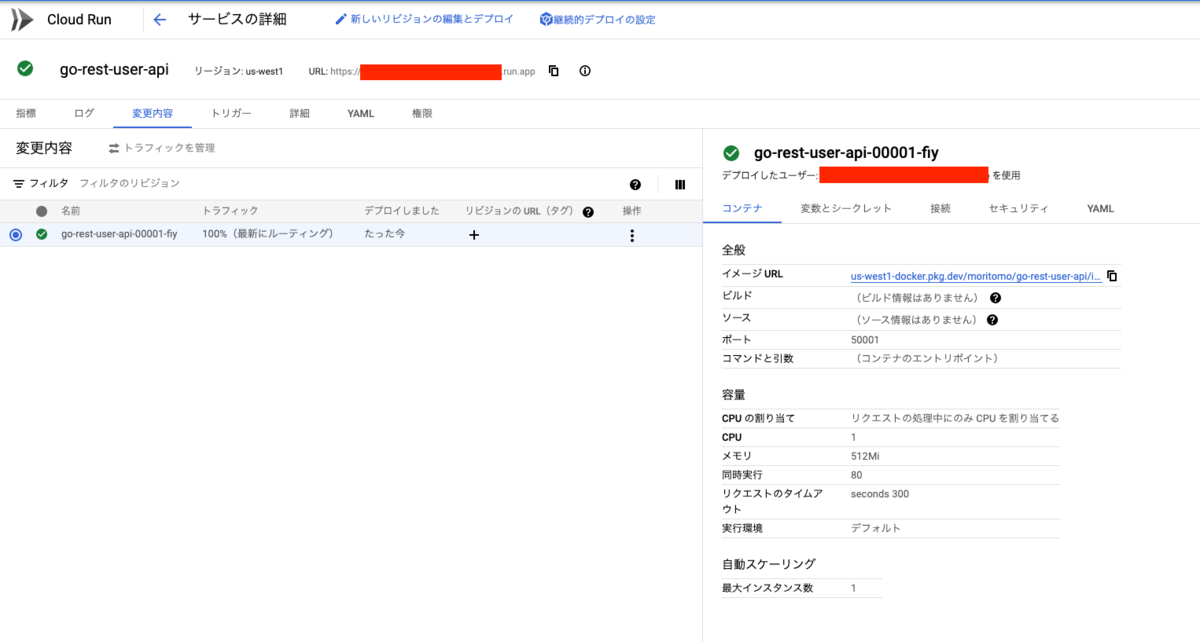Click the Cloud Run logo
The image size is (1200, 642).
click(x=21, y=18)
